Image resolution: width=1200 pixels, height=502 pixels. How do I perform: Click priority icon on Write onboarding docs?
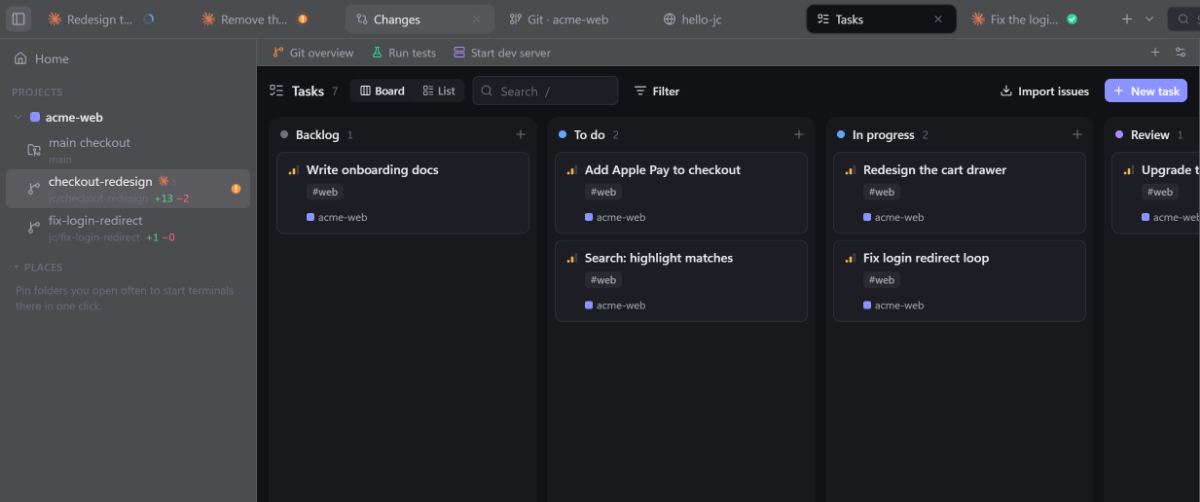294,171
